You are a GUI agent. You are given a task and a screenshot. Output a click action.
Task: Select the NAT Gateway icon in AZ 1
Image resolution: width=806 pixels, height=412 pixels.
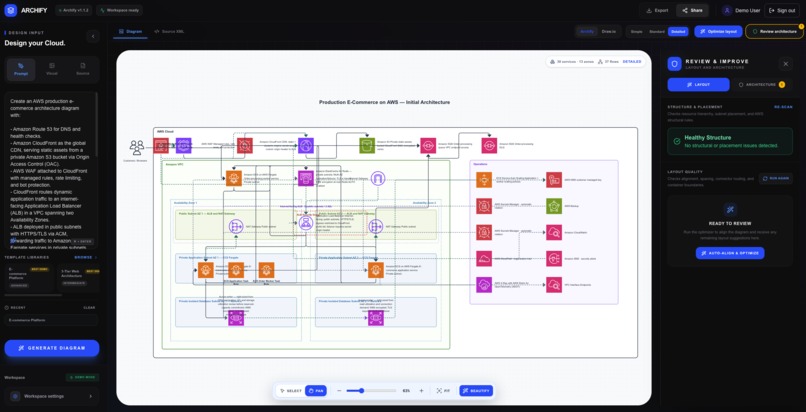[x=236, y=226]
